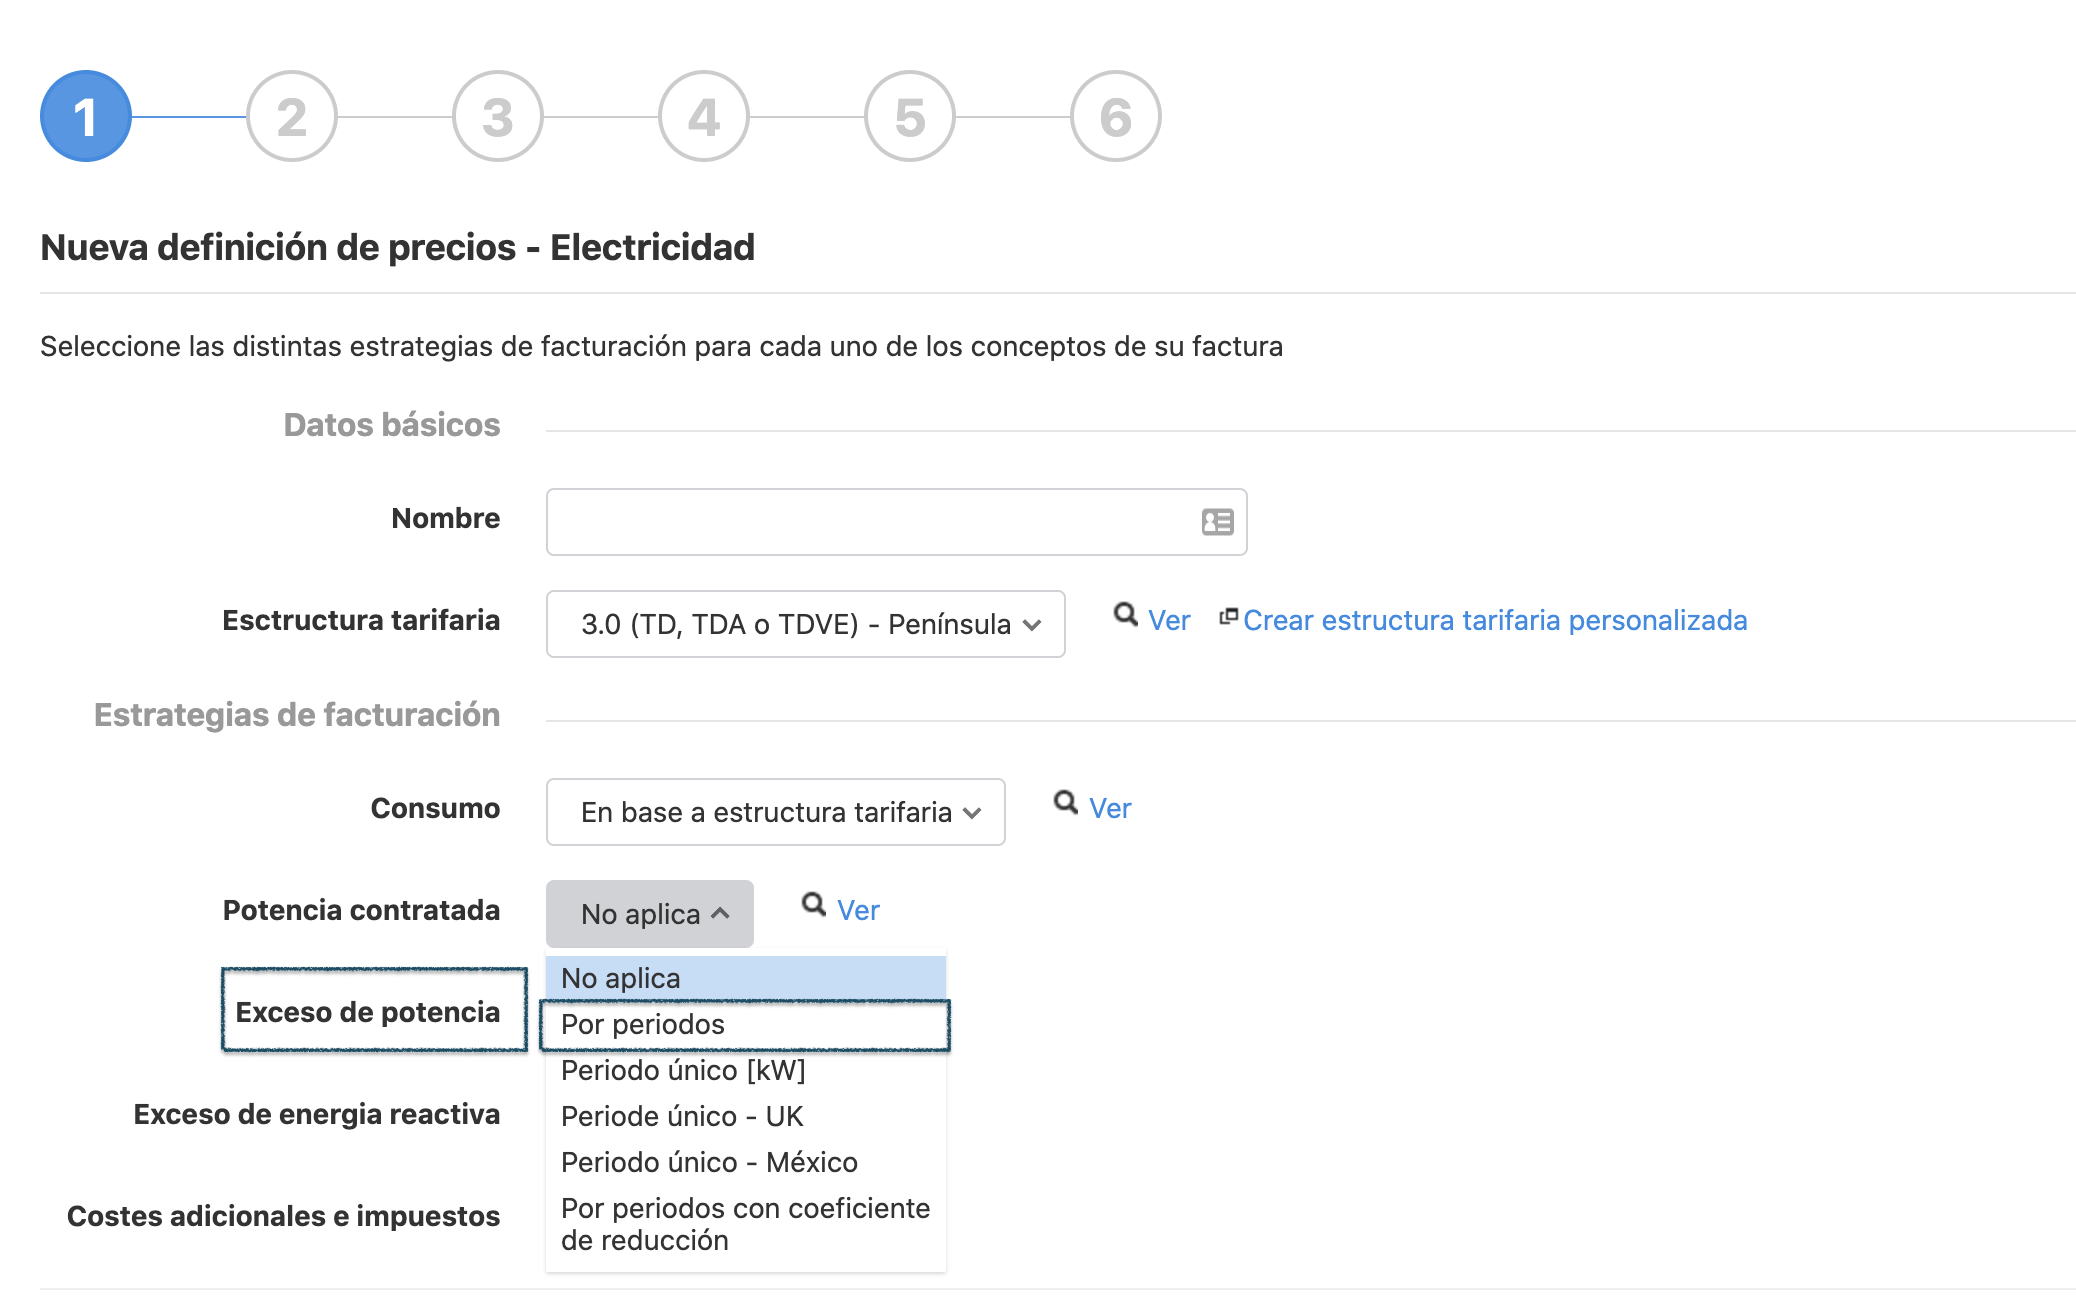Click the magnifier icon beside Potencia contratada Ver

pyautogui.click(x=814, y=905)
